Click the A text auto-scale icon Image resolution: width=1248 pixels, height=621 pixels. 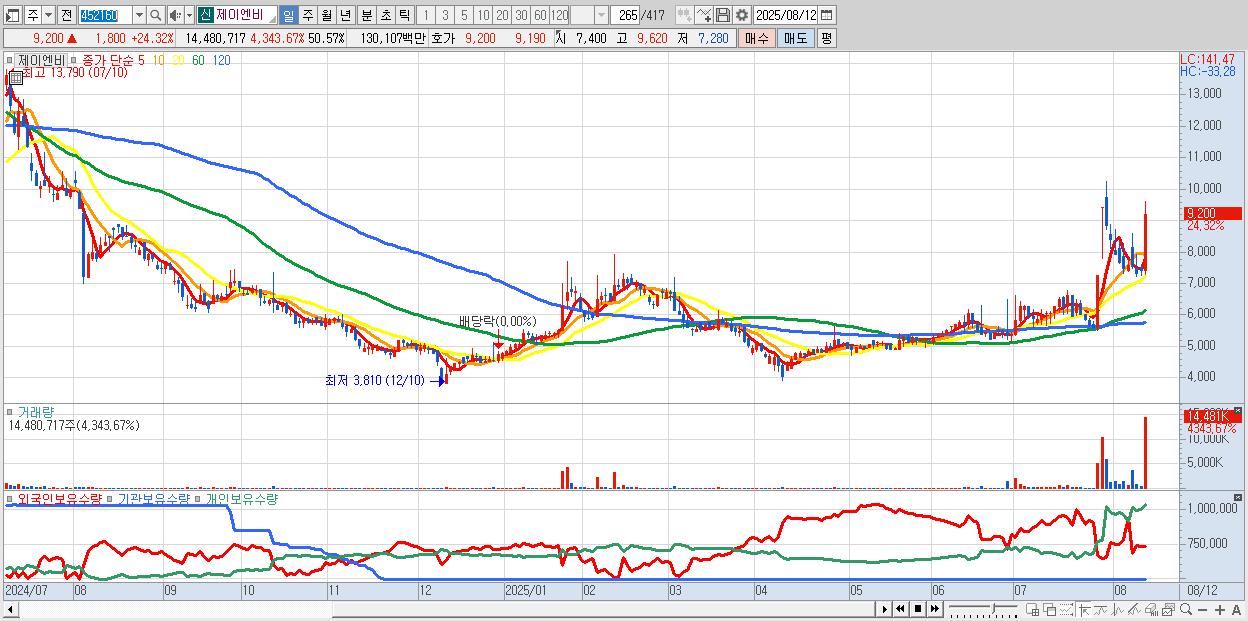[x=1236, y=609]
